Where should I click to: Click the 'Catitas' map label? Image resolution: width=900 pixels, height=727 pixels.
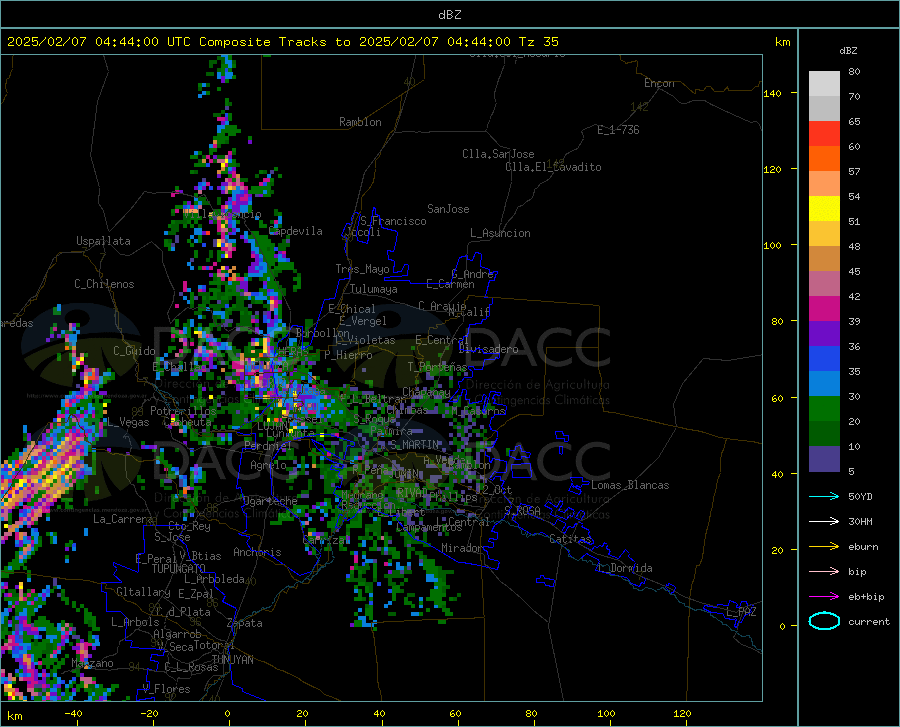point(571,539)
